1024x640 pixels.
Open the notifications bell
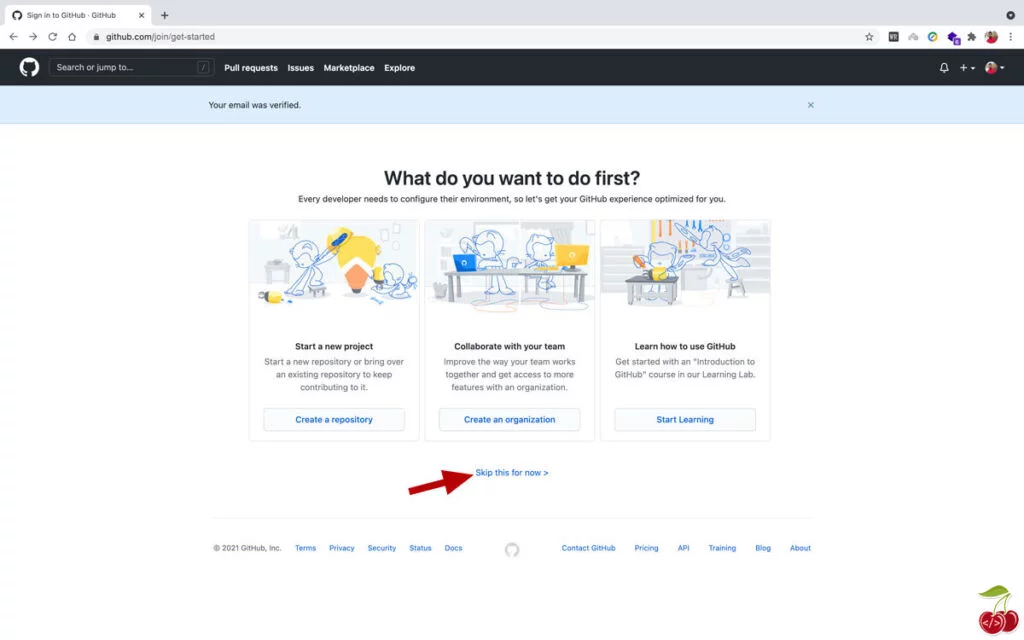coord(942,67)
